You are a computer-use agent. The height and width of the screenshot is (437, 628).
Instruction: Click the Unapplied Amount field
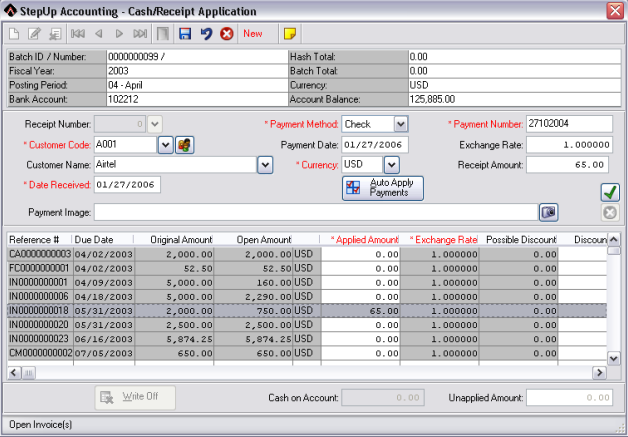tap(569, 397)
